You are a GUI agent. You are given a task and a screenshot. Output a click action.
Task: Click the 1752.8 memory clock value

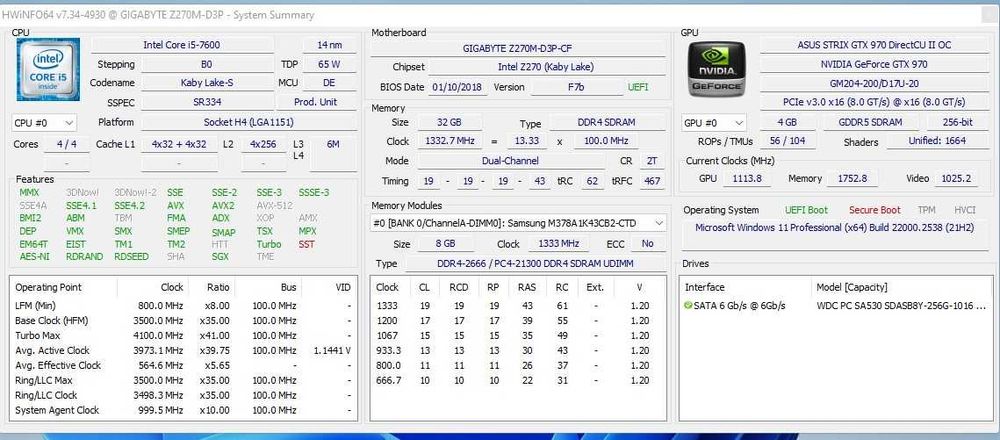click(852, 179)
